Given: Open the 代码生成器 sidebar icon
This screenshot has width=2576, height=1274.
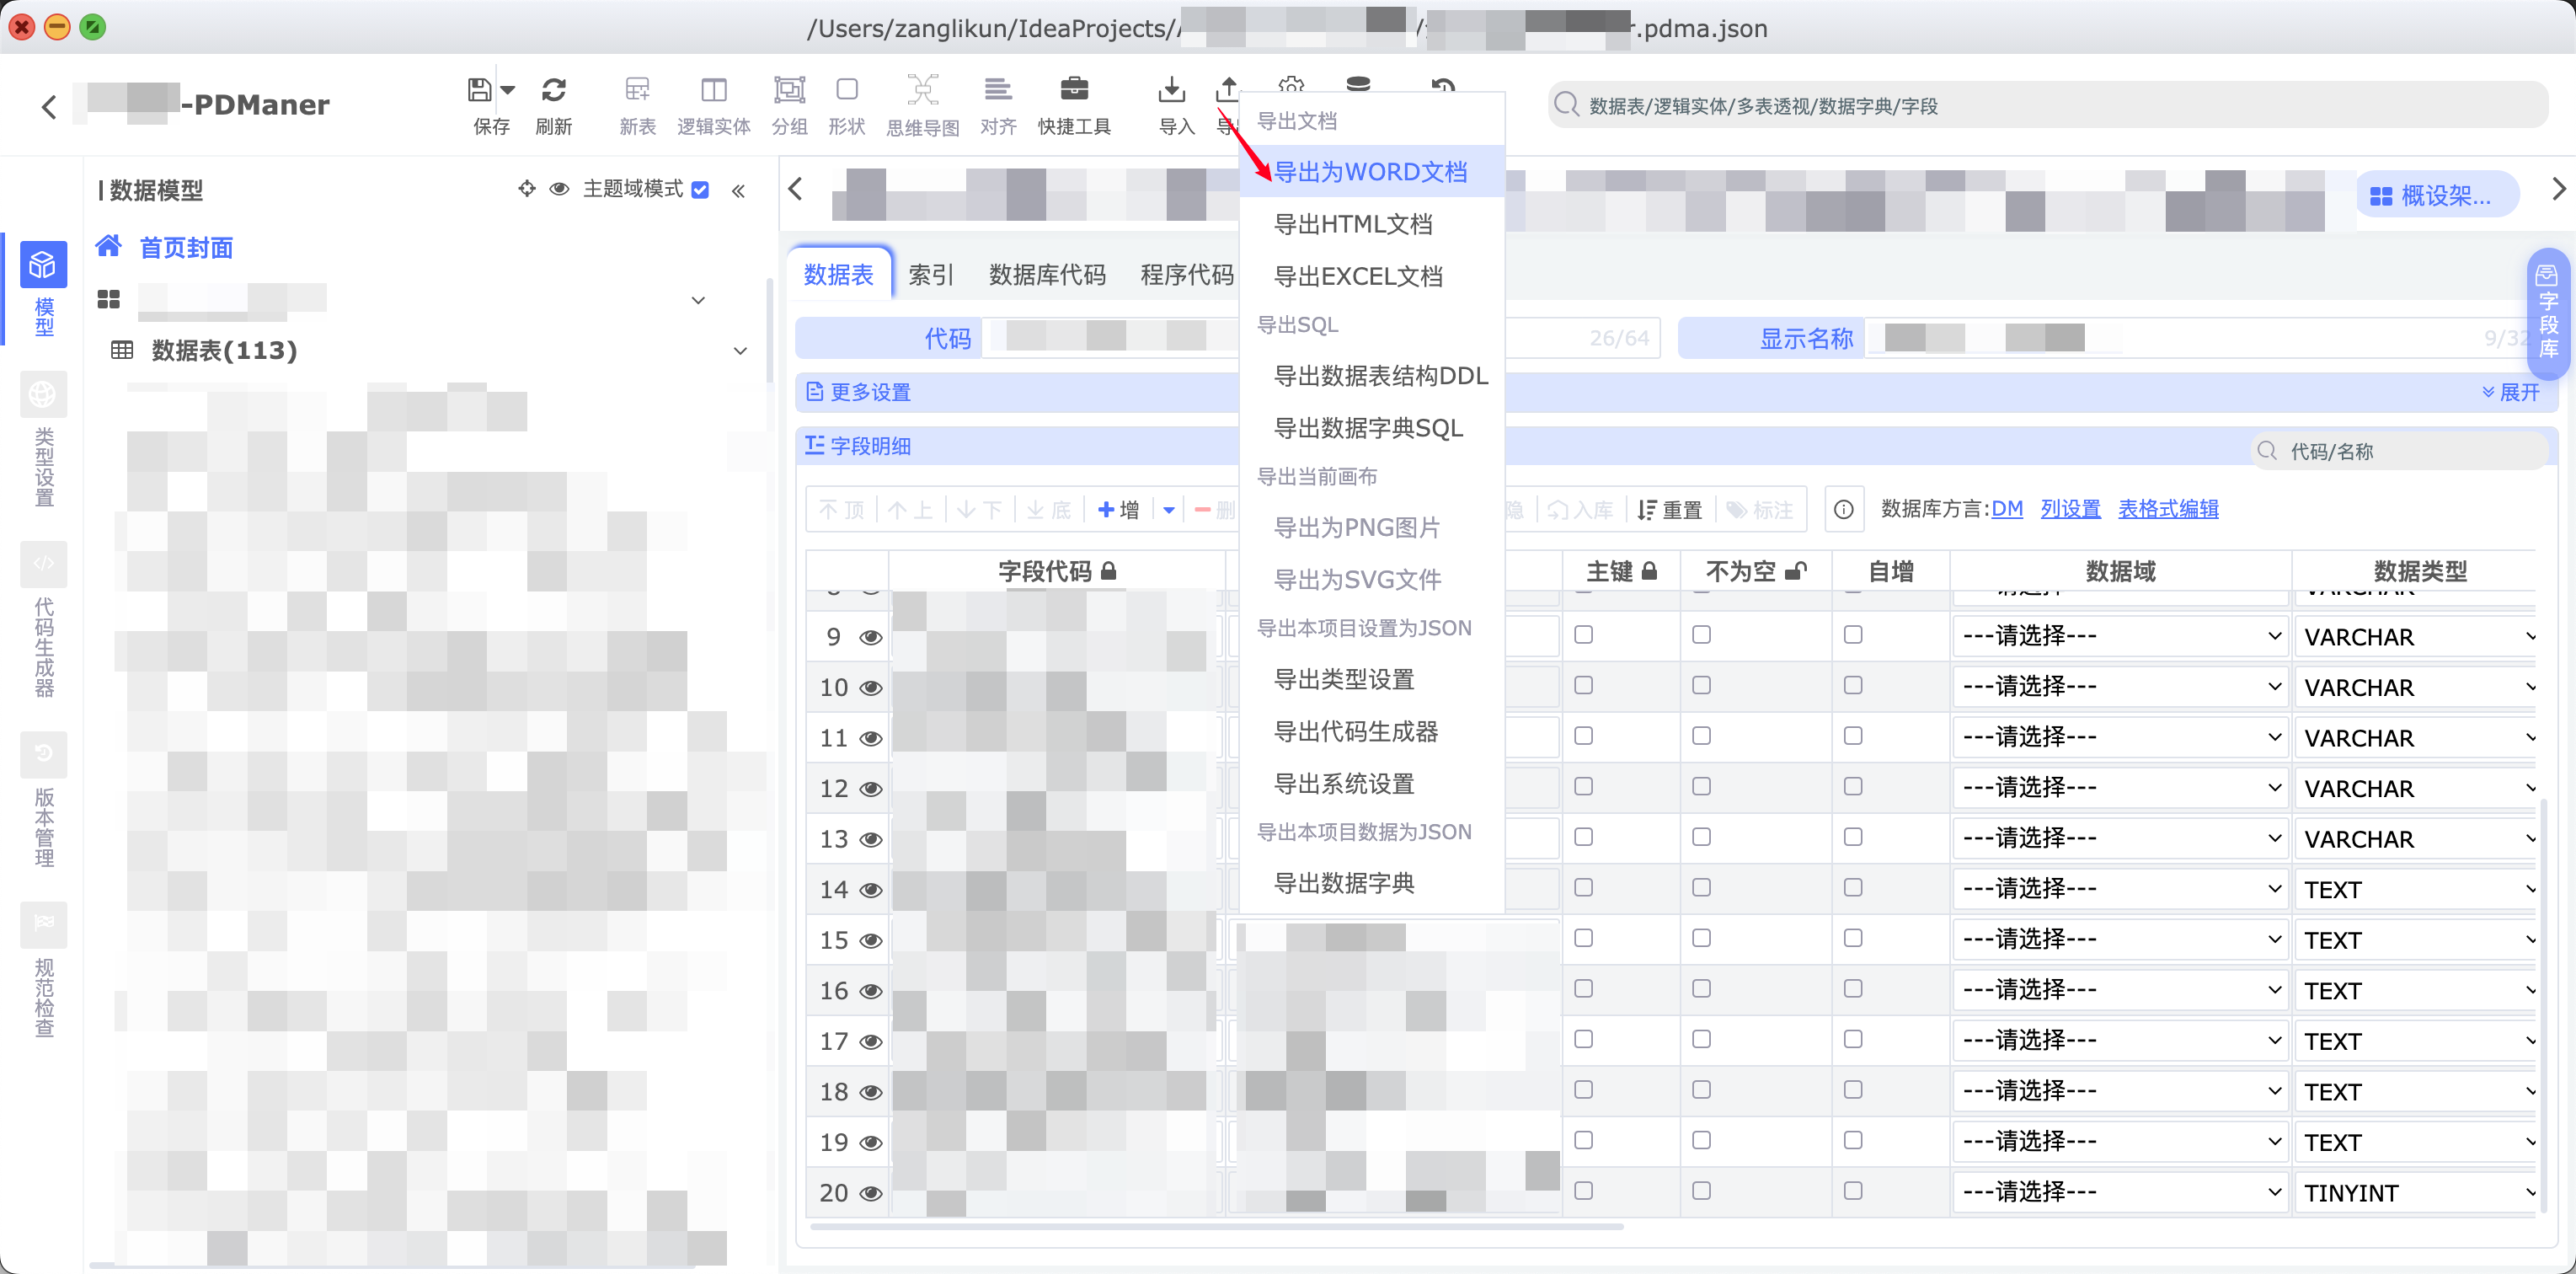Looking at the screenshot, I should click(x=43, y=565).
